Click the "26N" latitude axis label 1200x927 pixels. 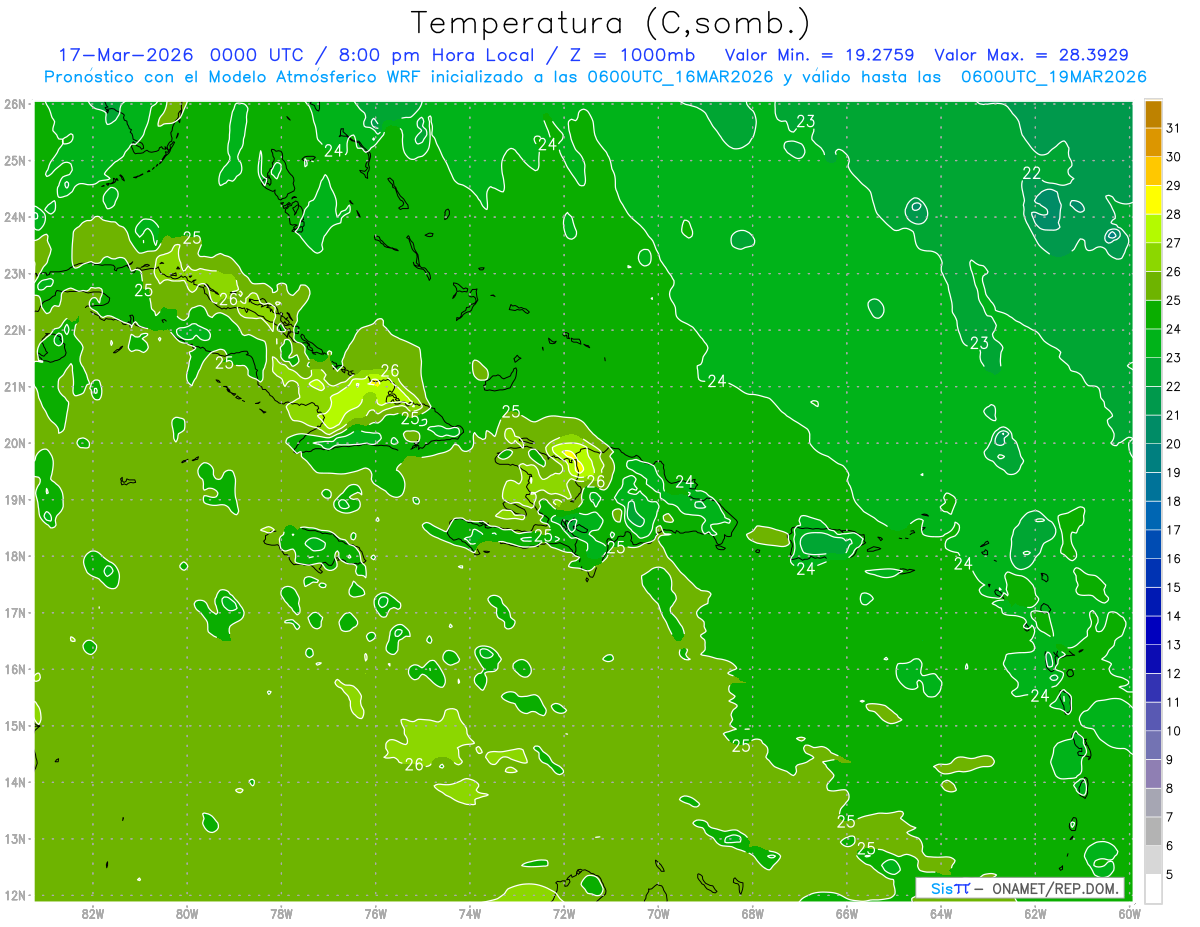tap(14, 104)
